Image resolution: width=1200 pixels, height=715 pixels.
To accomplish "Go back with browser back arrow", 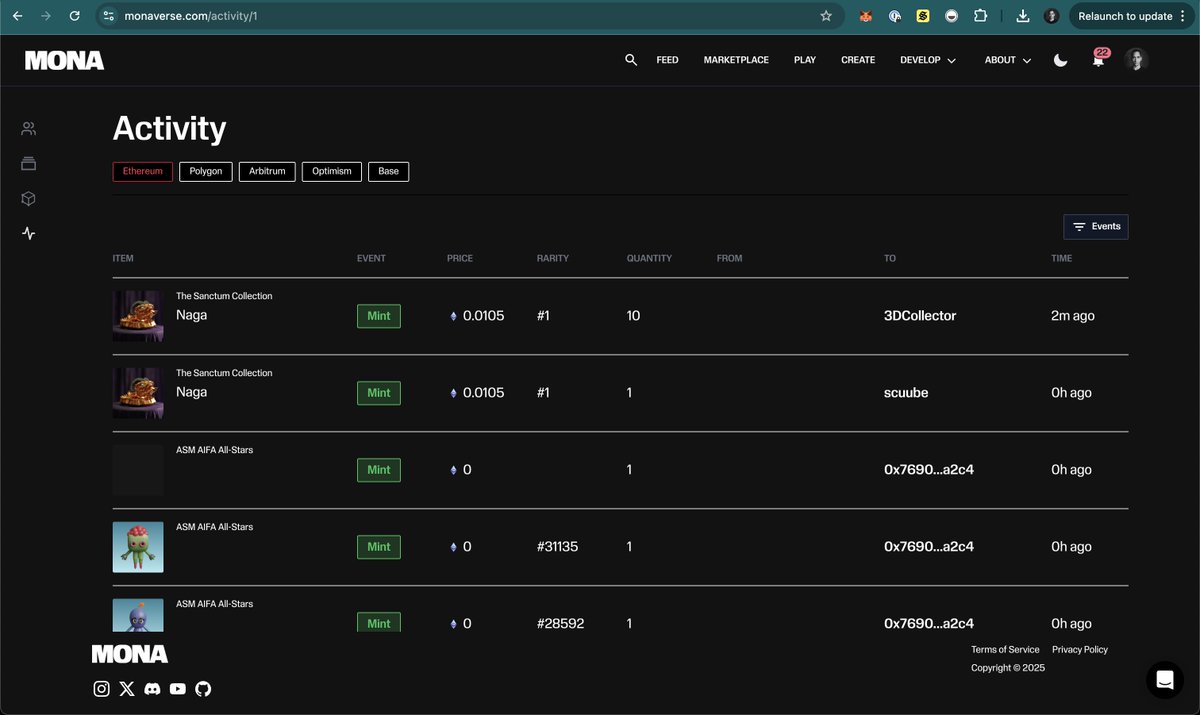I will [x=17, y=16].
